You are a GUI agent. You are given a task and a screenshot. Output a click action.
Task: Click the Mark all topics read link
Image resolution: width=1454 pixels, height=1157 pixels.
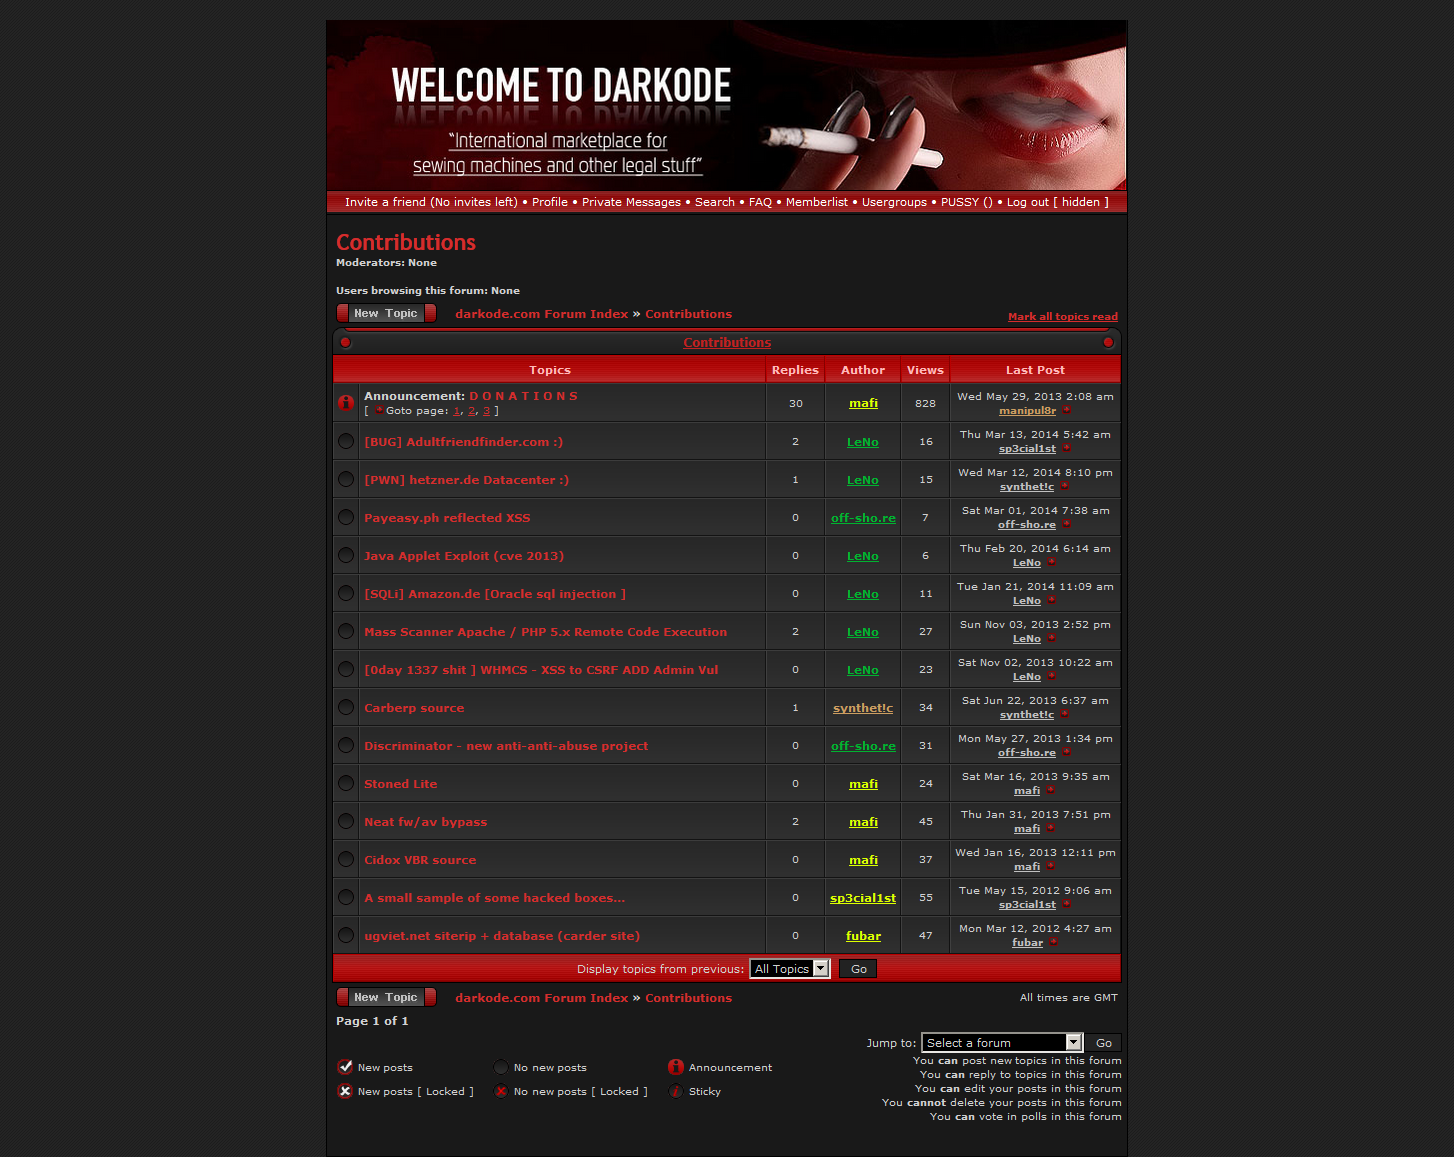click(x=1062, y=316)
